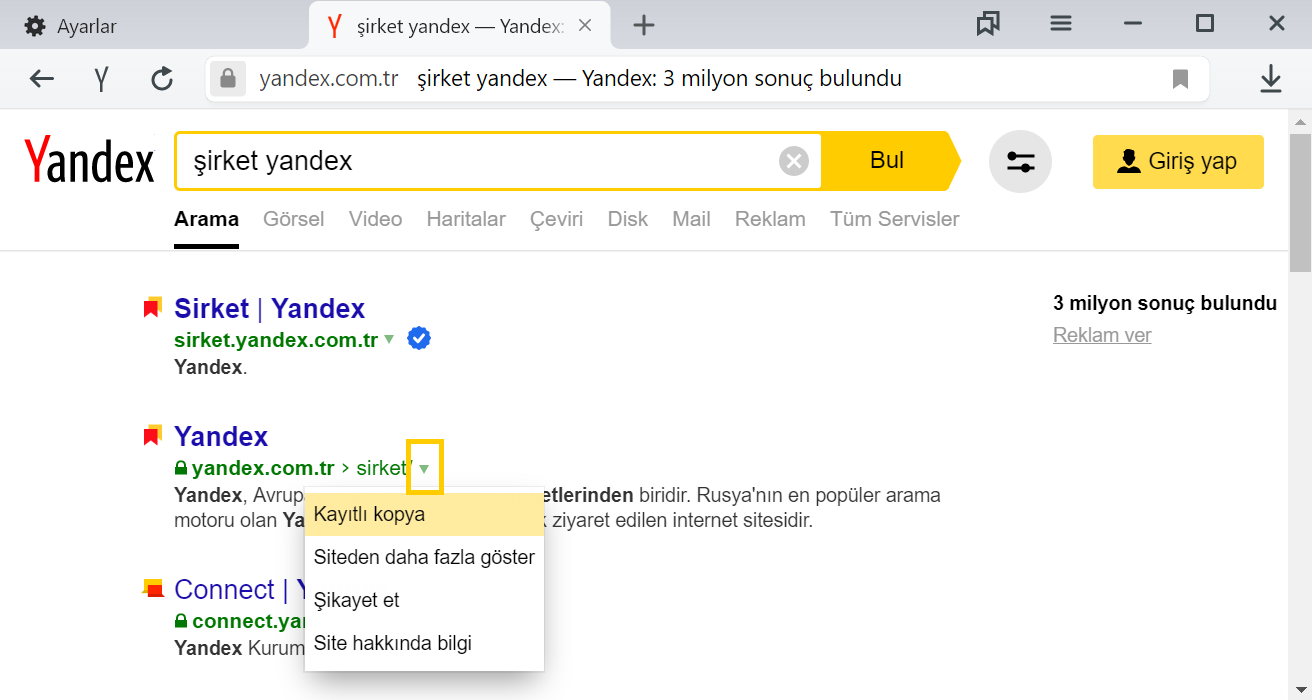
Task: Open the Connect result title link
Action: 239,589
